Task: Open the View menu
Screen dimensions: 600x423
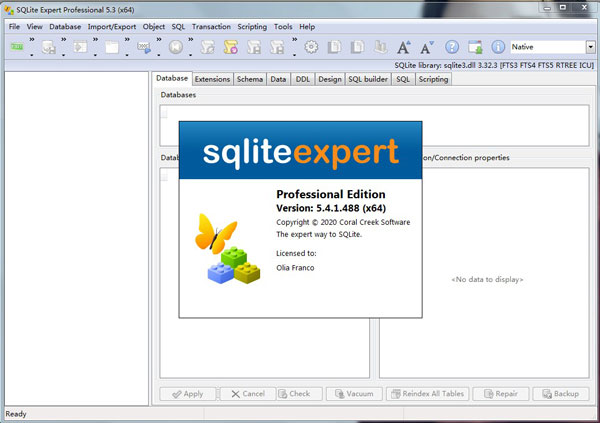Action: coord(34,27)
